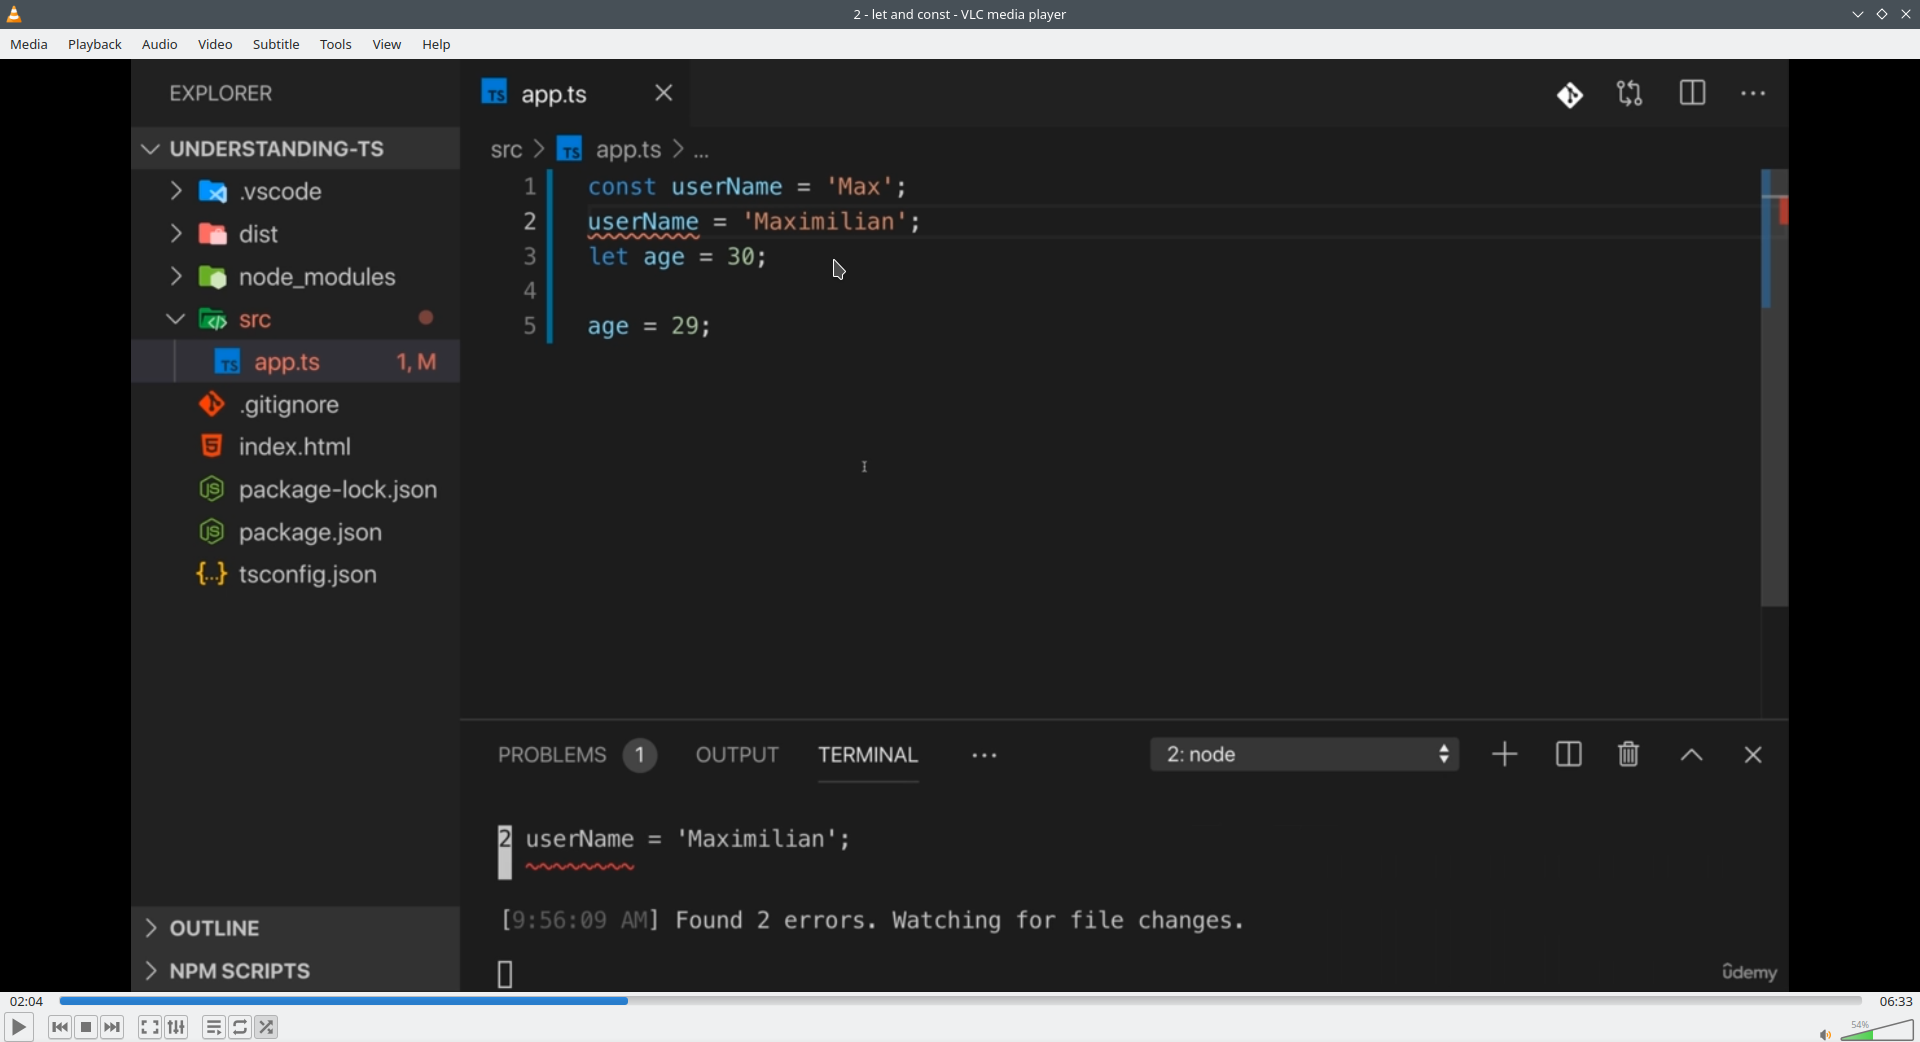This screenshot has height=1042, width=1920.
Task: Split the terminal pane
Action: 1569,755
